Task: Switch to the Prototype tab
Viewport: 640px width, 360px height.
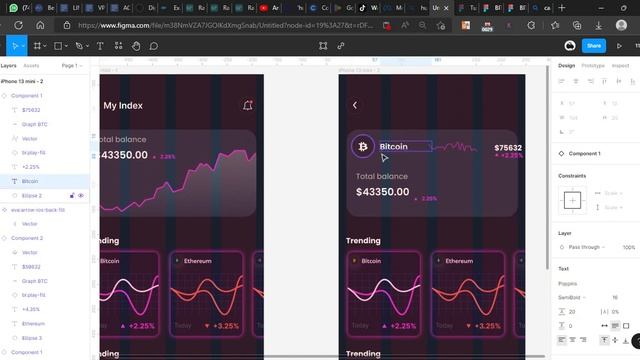Action: point(593,65)
